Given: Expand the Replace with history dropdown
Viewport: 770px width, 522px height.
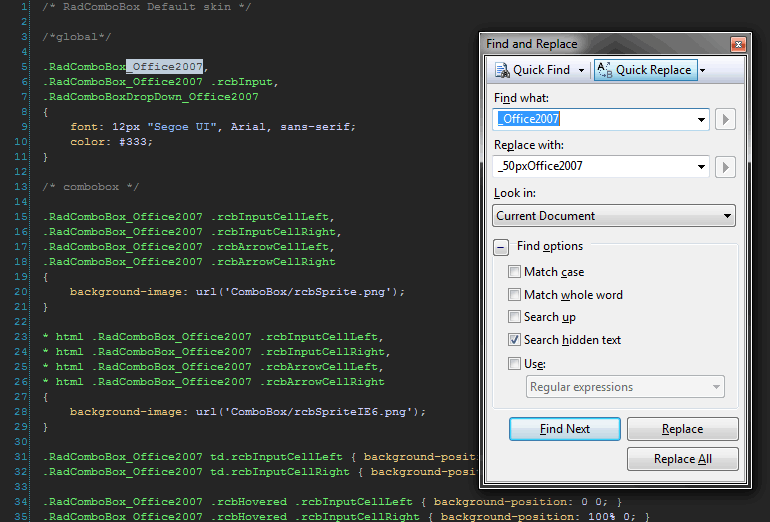Looking at the screenshot, I should pyautogui.click(x=700, y=167).
